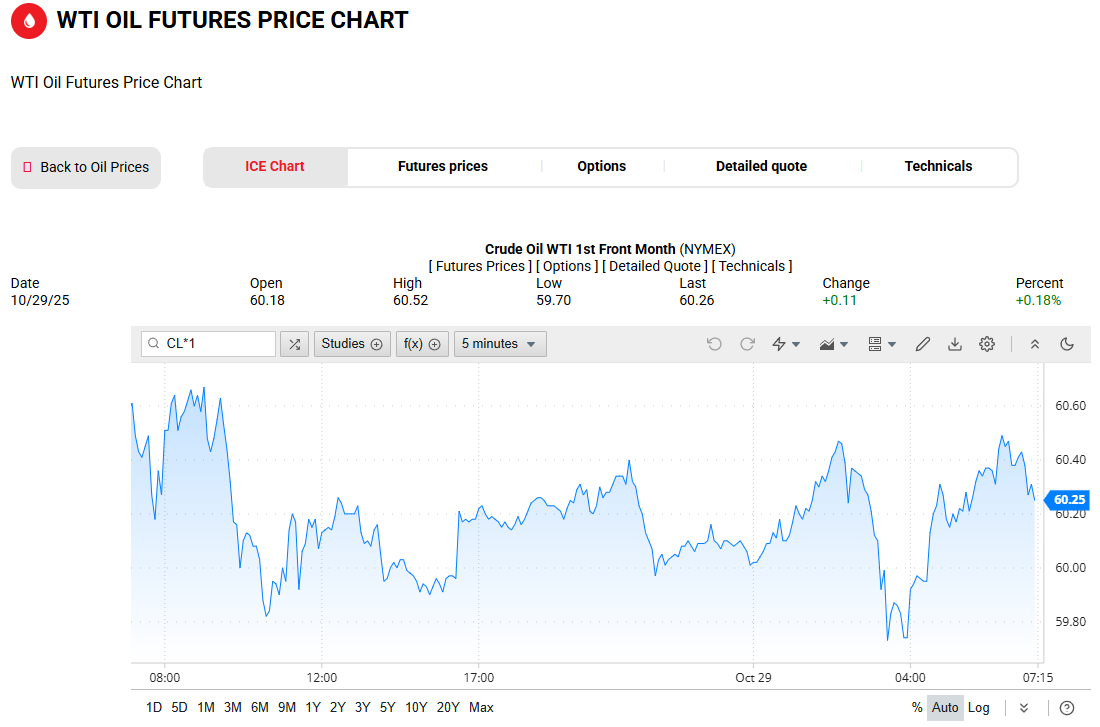Switch to the Futures prices tab
The height and width of the screenshot is (727, 1100).
tap(443, 167)
